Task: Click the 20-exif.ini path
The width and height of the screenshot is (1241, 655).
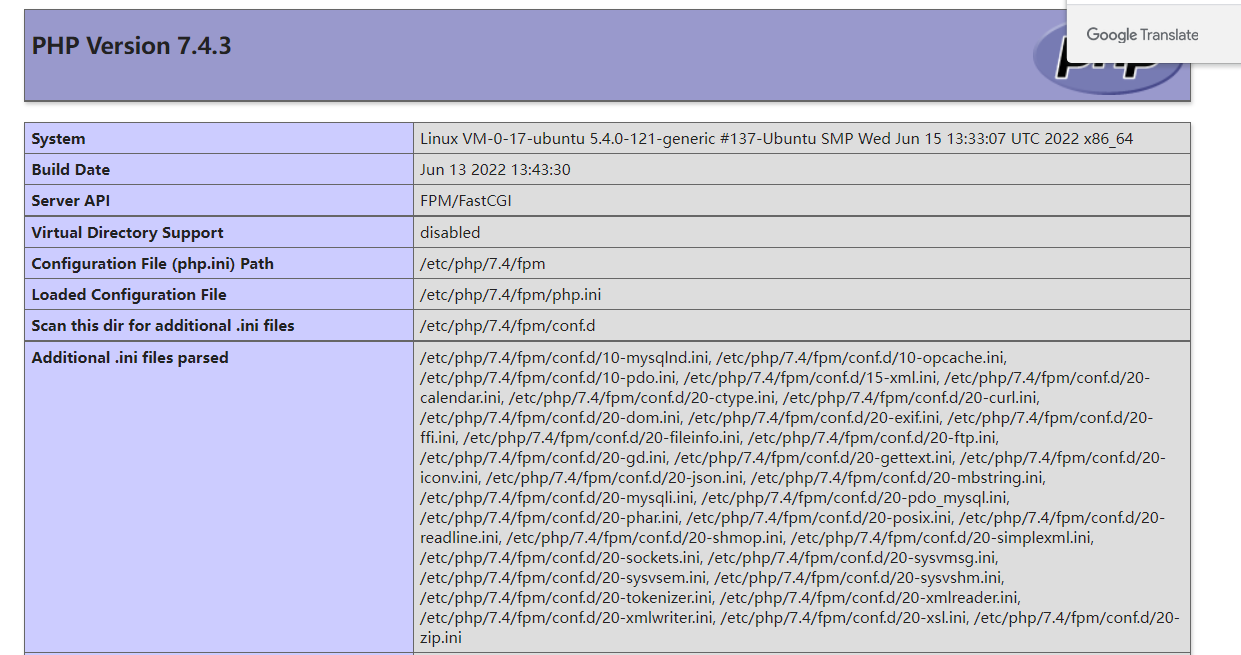Action: point(814,418)
